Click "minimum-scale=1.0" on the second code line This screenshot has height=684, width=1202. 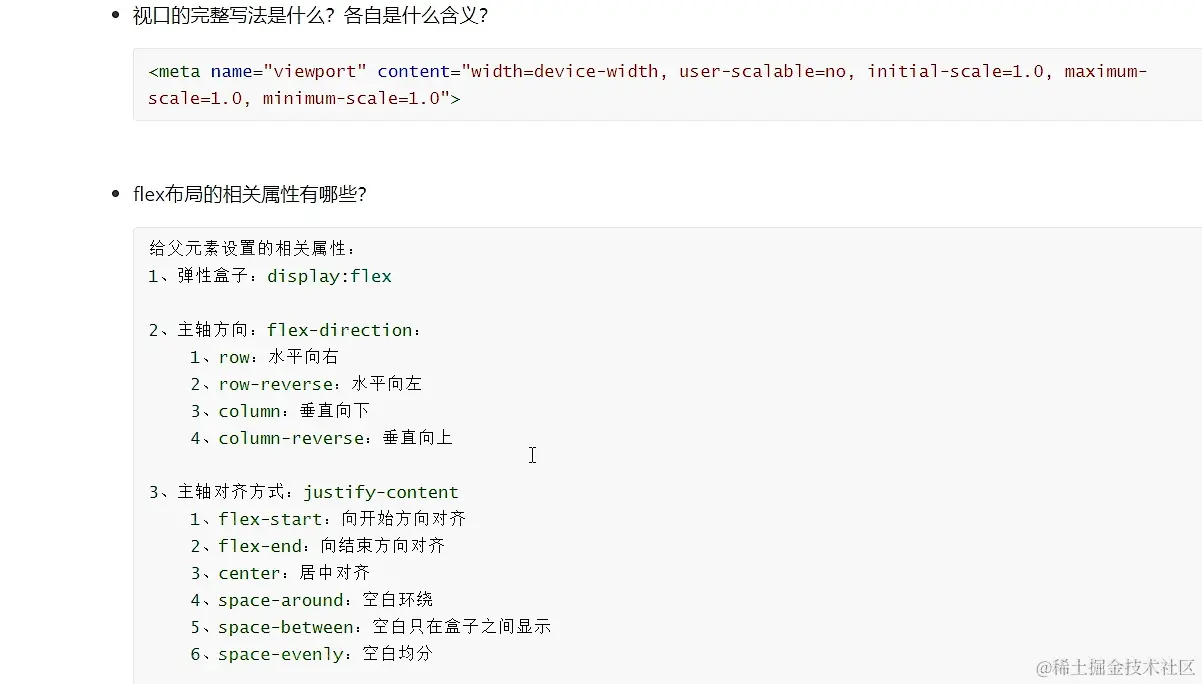click(351, 99)
